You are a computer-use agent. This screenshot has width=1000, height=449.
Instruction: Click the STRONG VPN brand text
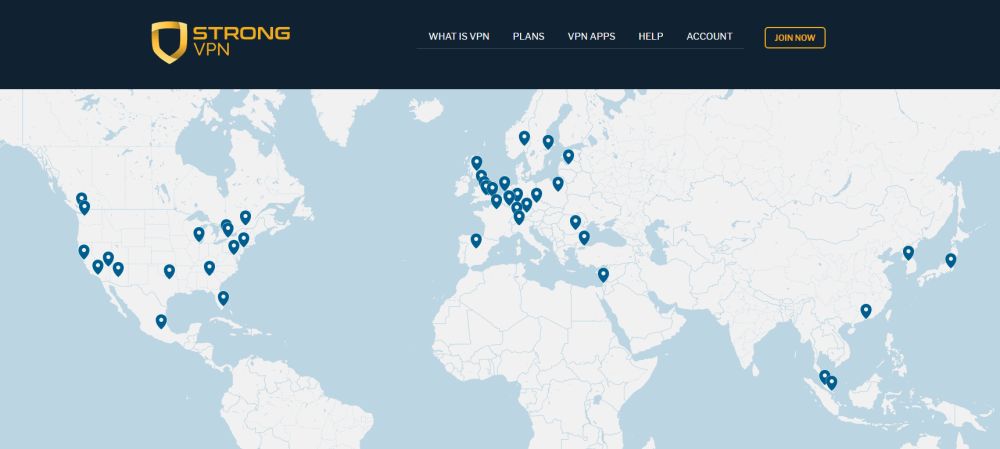click(241, 41)
